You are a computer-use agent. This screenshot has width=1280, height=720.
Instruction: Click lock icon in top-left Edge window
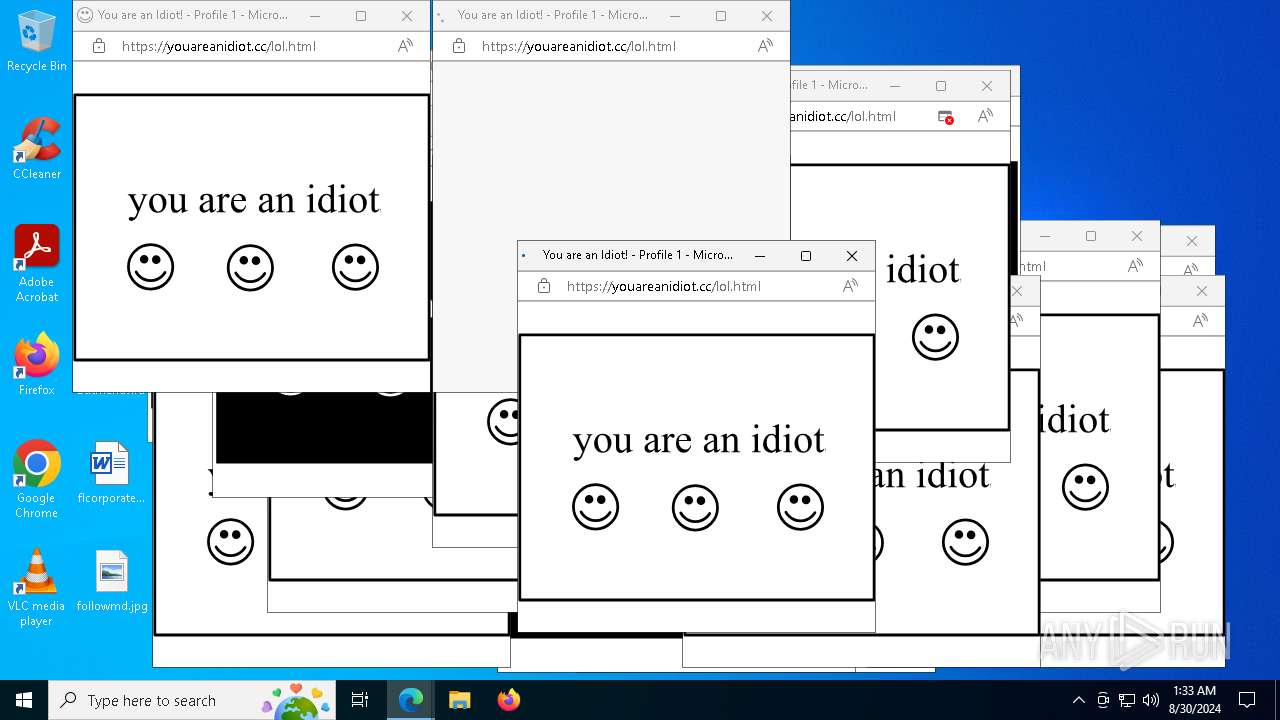click(99, 46)
